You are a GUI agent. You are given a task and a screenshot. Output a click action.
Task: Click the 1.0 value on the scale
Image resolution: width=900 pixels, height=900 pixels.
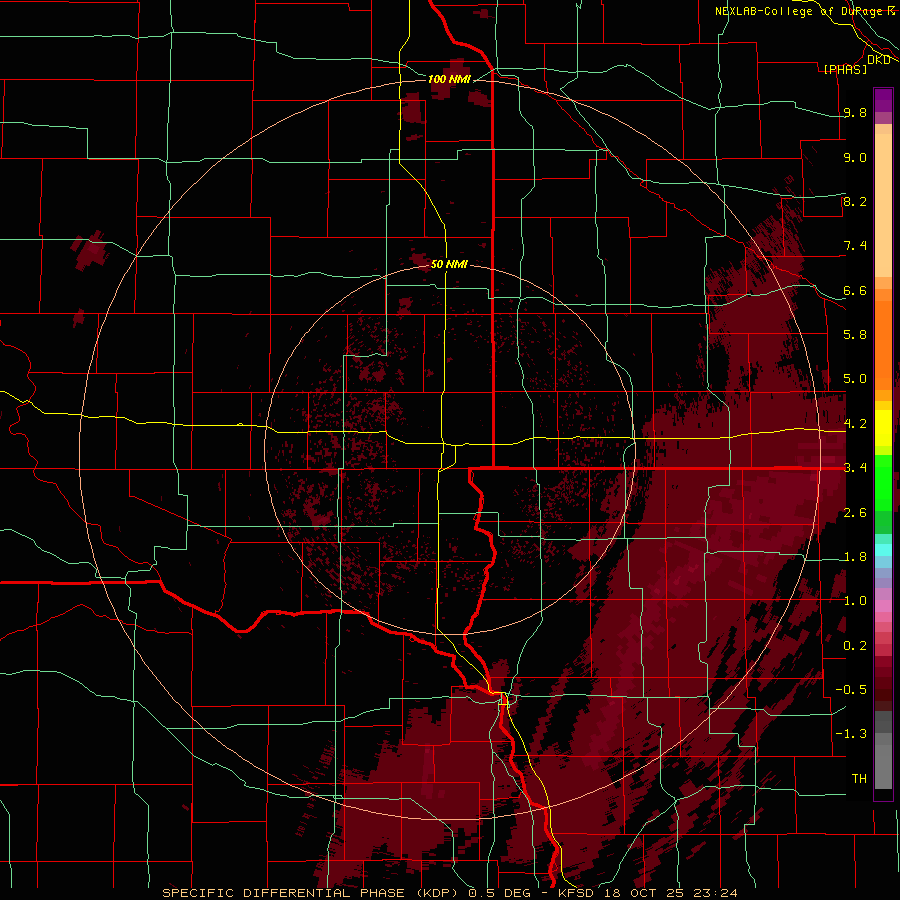tap(855, 601)
